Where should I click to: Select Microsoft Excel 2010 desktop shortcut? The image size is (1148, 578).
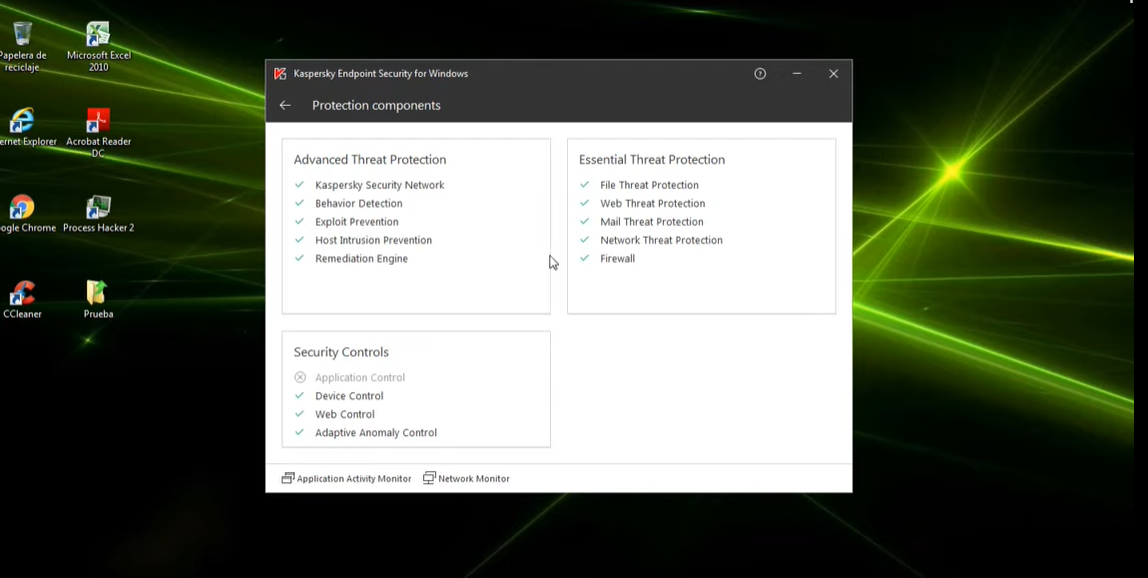[98, 47]
